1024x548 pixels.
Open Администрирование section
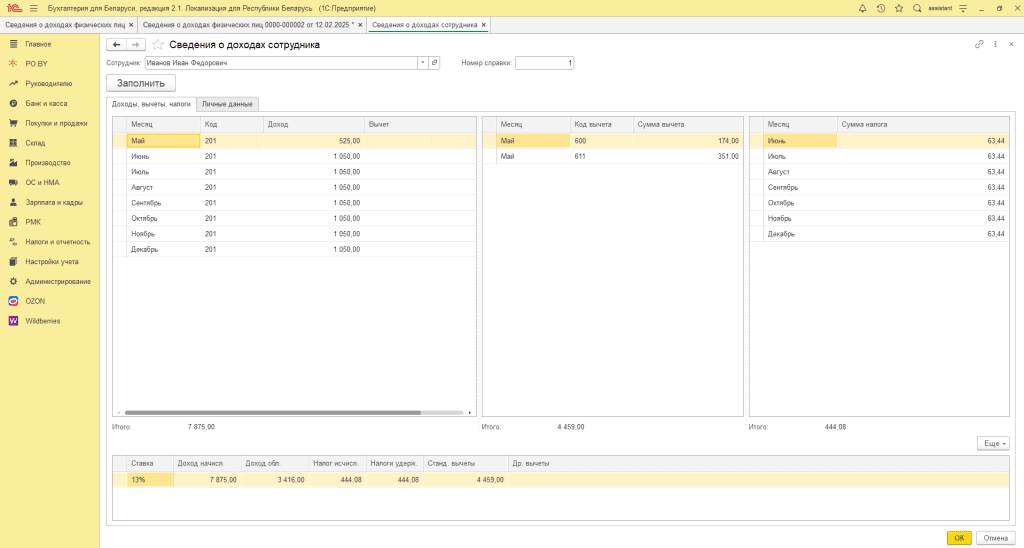click(x=57, y=282)
